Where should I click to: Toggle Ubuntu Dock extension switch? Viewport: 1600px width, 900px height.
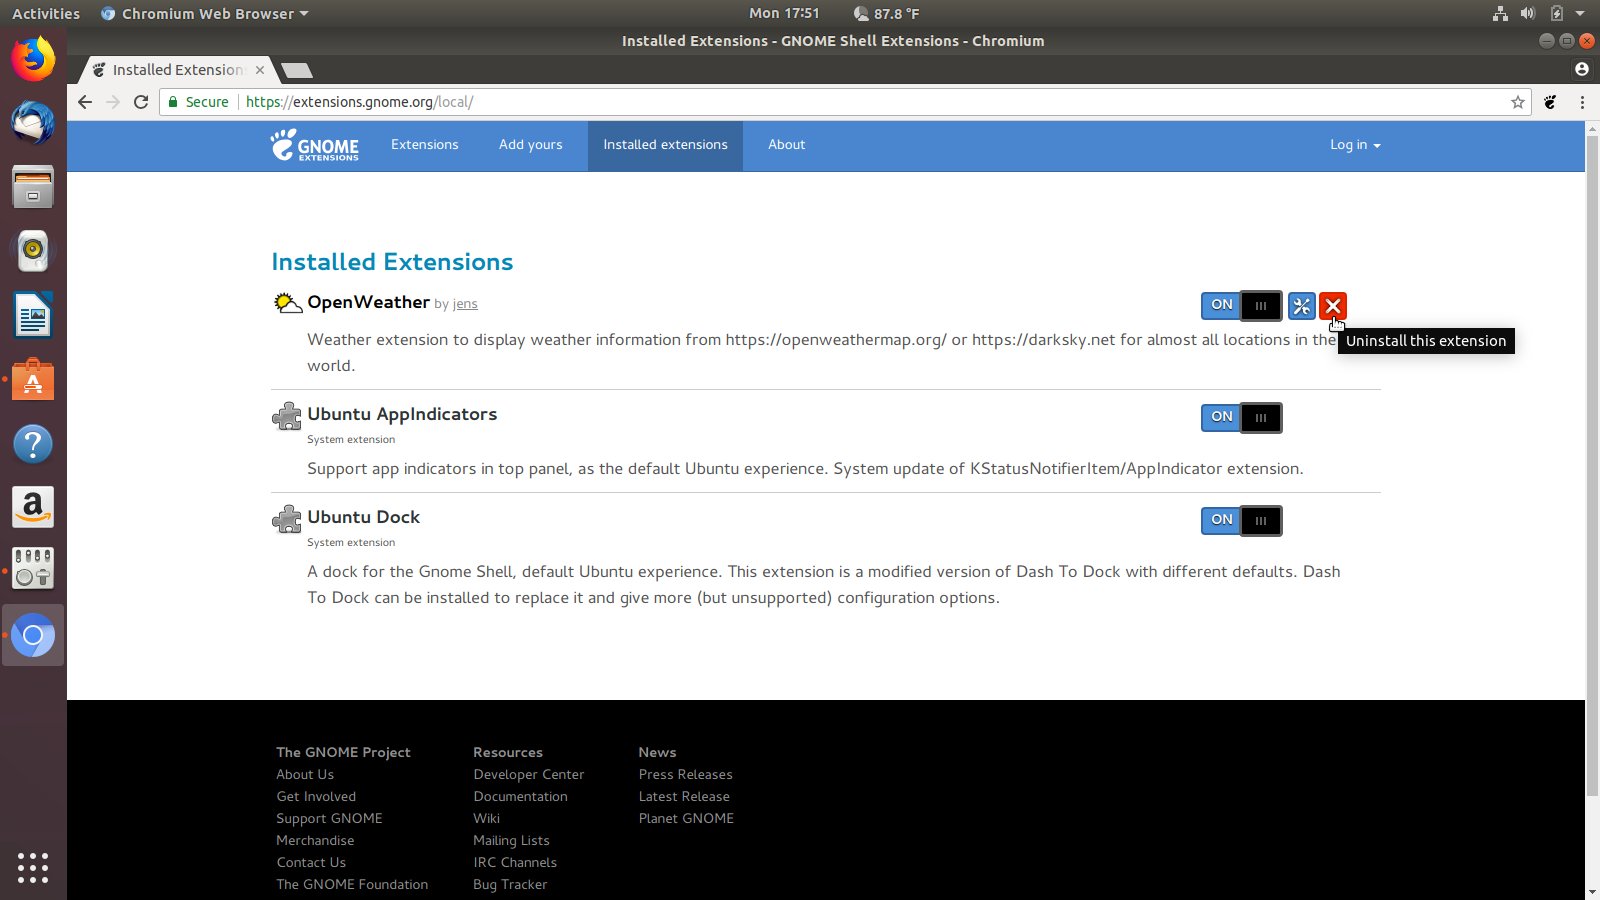coord(1241,520)
